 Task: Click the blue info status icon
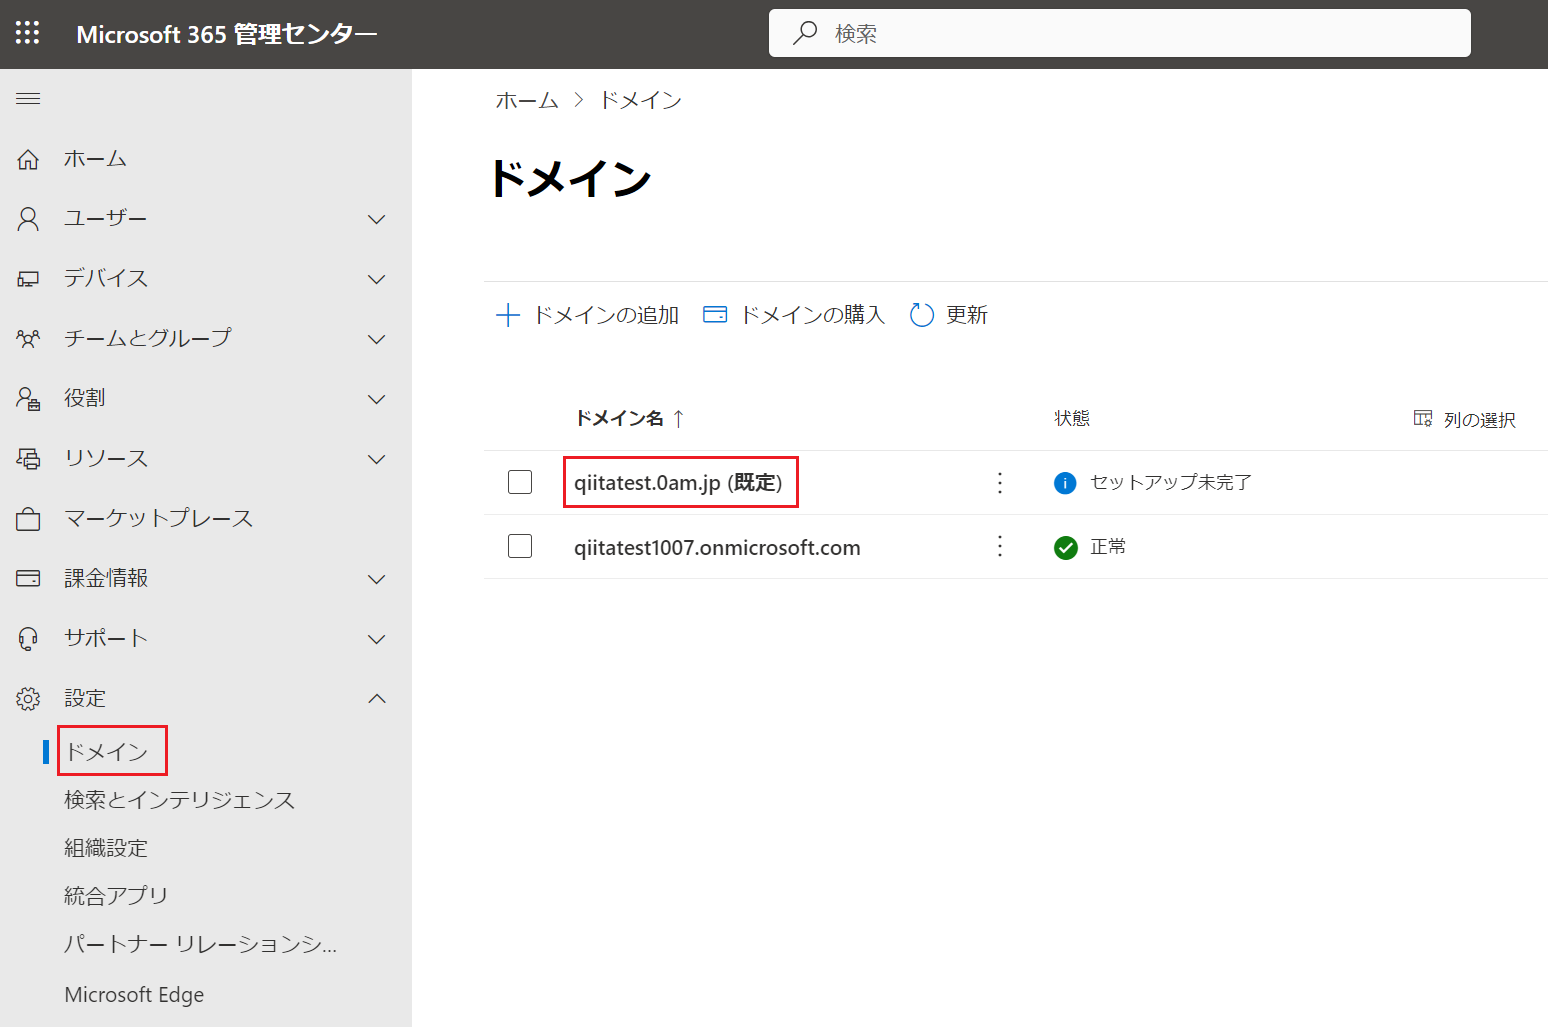click(x=1065, y=483)
